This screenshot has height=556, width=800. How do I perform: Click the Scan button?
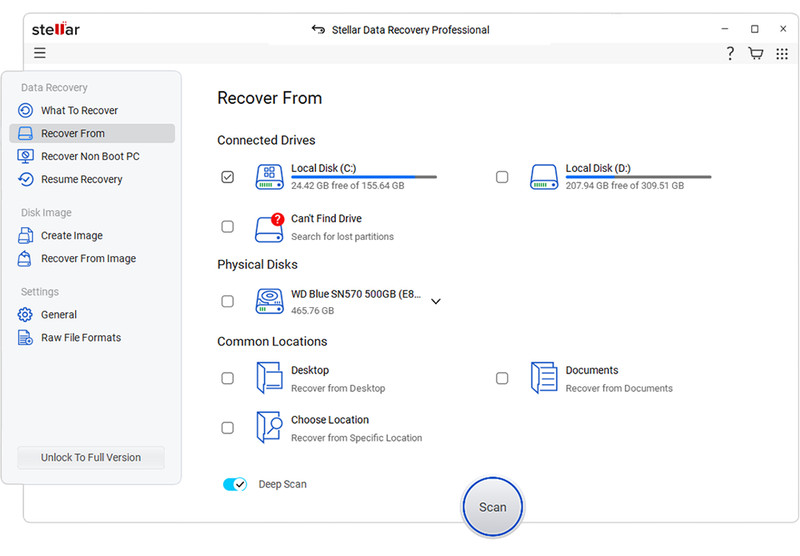tap(492, 507)
